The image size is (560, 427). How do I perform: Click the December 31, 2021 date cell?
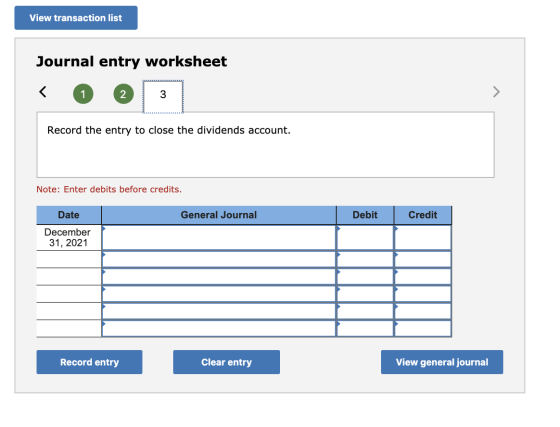pos(68,237)
